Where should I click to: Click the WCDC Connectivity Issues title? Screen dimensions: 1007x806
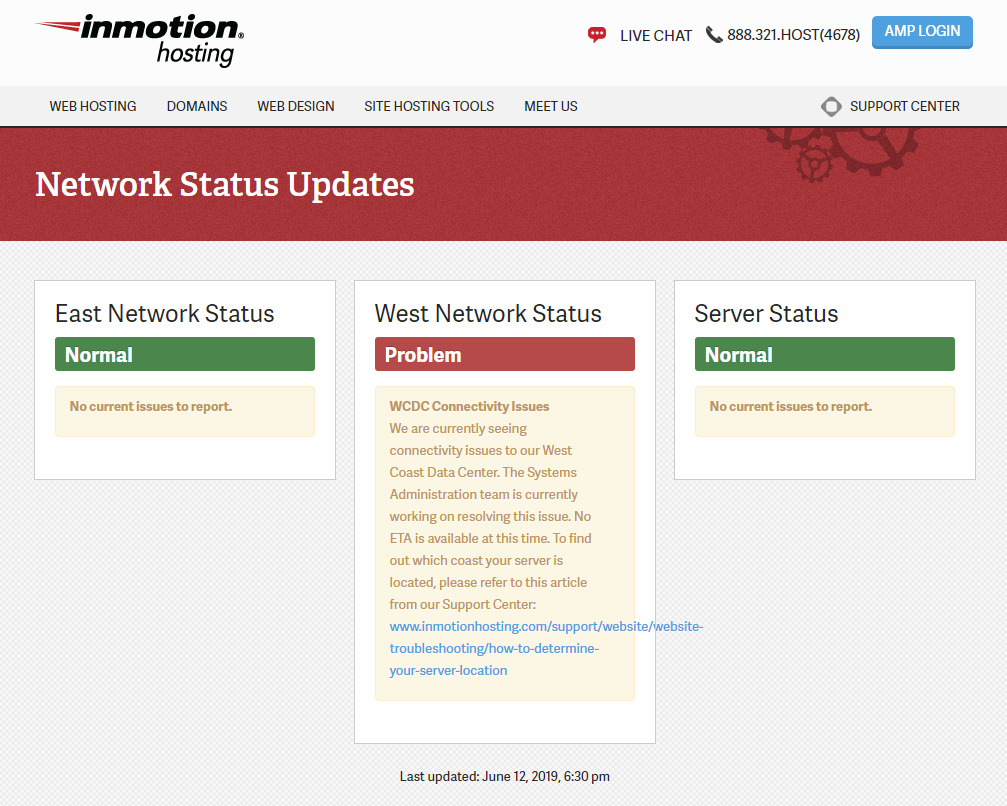click(469, 407)
